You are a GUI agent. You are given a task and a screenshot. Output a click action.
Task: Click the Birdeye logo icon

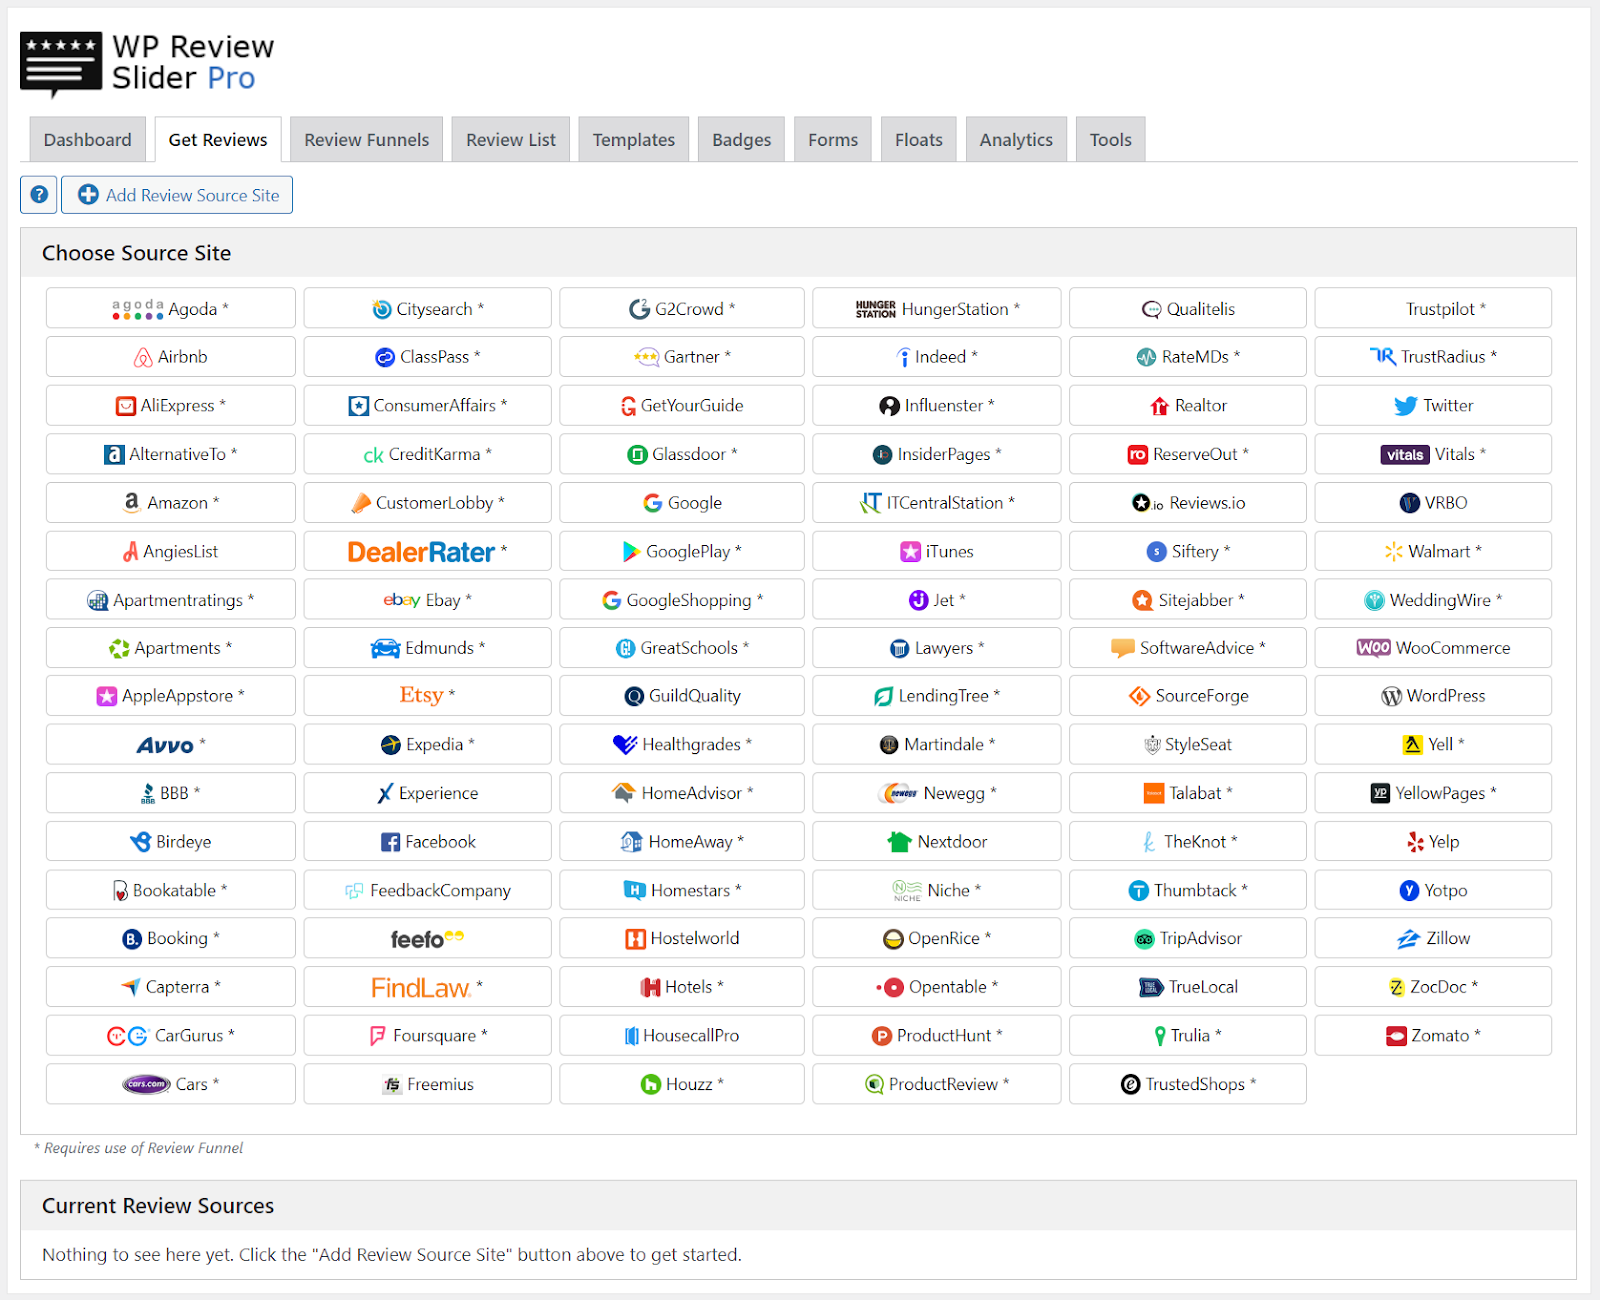point(141,842)
